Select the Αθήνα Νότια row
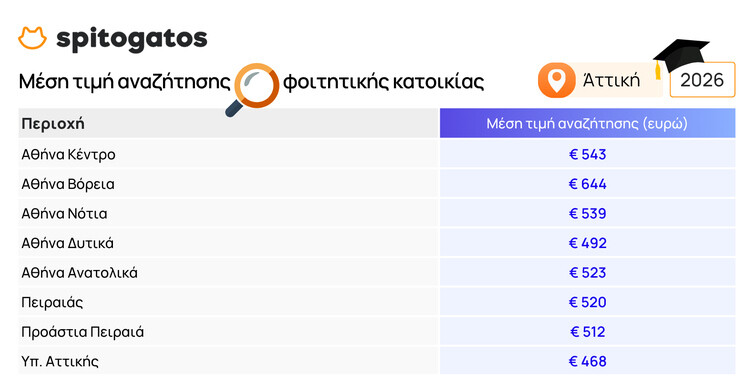Image resolution: width=748 pixels, height=386 pixels. point(377,213)
